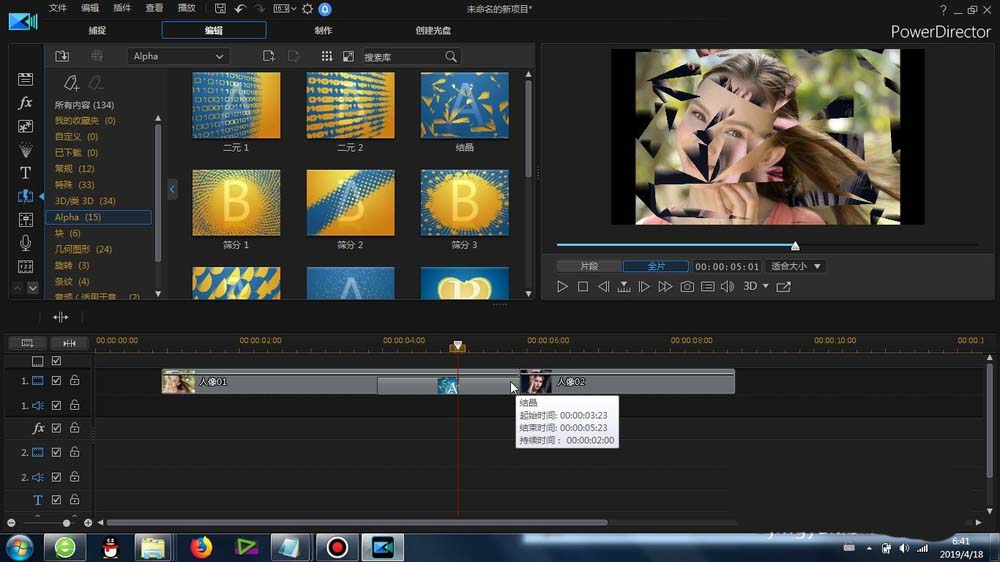Open the Chapter Room icon
This screenshot has width=1000, height=562.
tap(26, 267)
